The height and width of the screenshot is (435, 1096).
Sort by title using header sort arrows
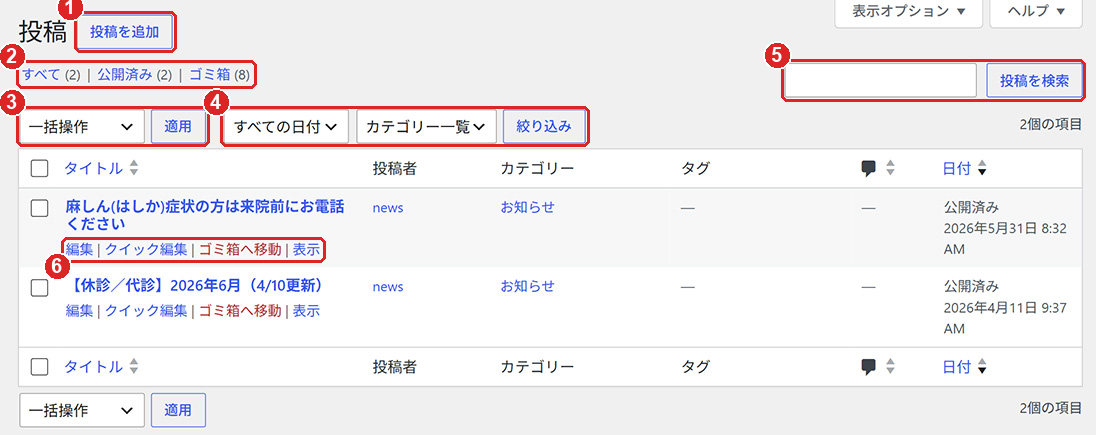coord(134,169)
